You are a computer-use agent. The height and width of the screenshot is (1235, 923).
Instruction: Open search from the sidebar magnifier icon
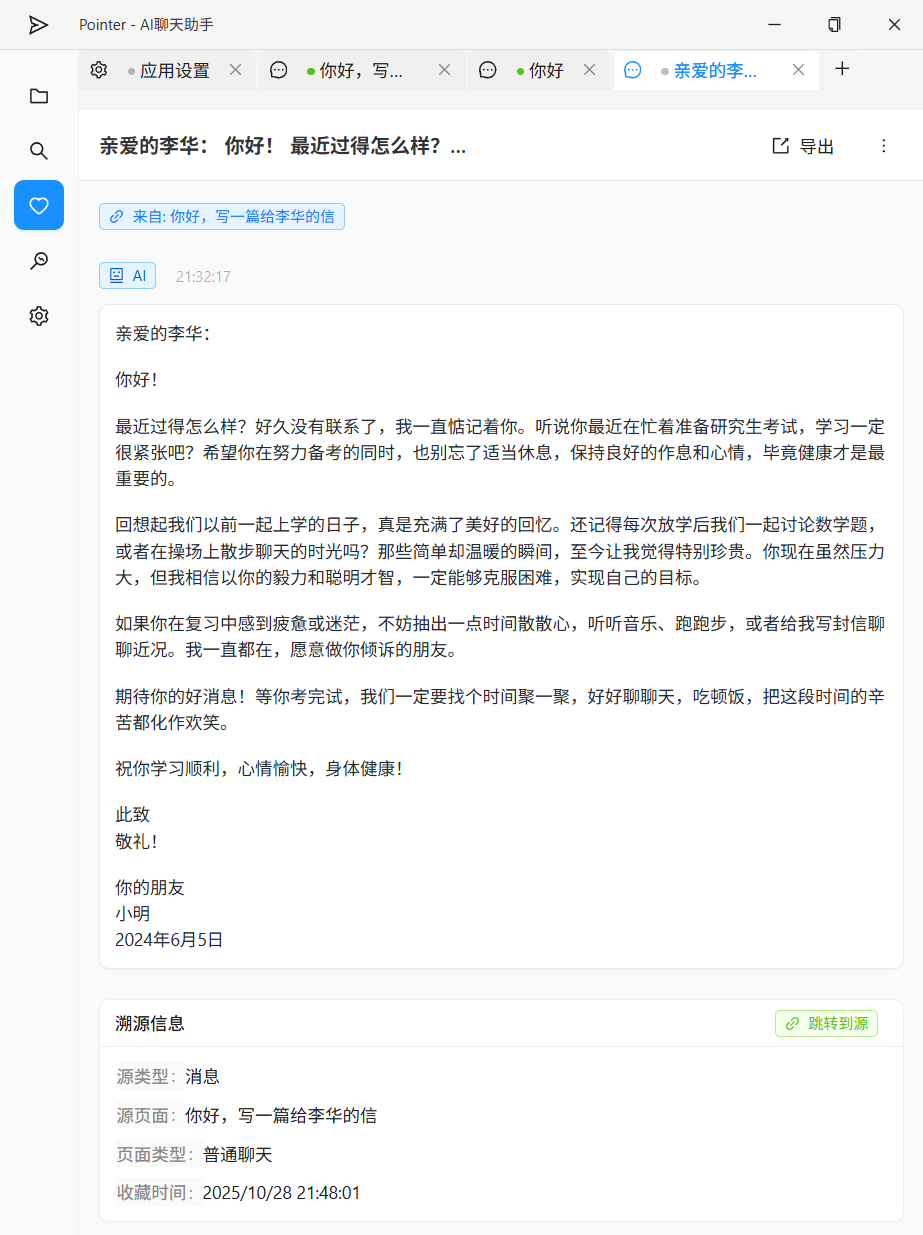click(x=38, y=151)
